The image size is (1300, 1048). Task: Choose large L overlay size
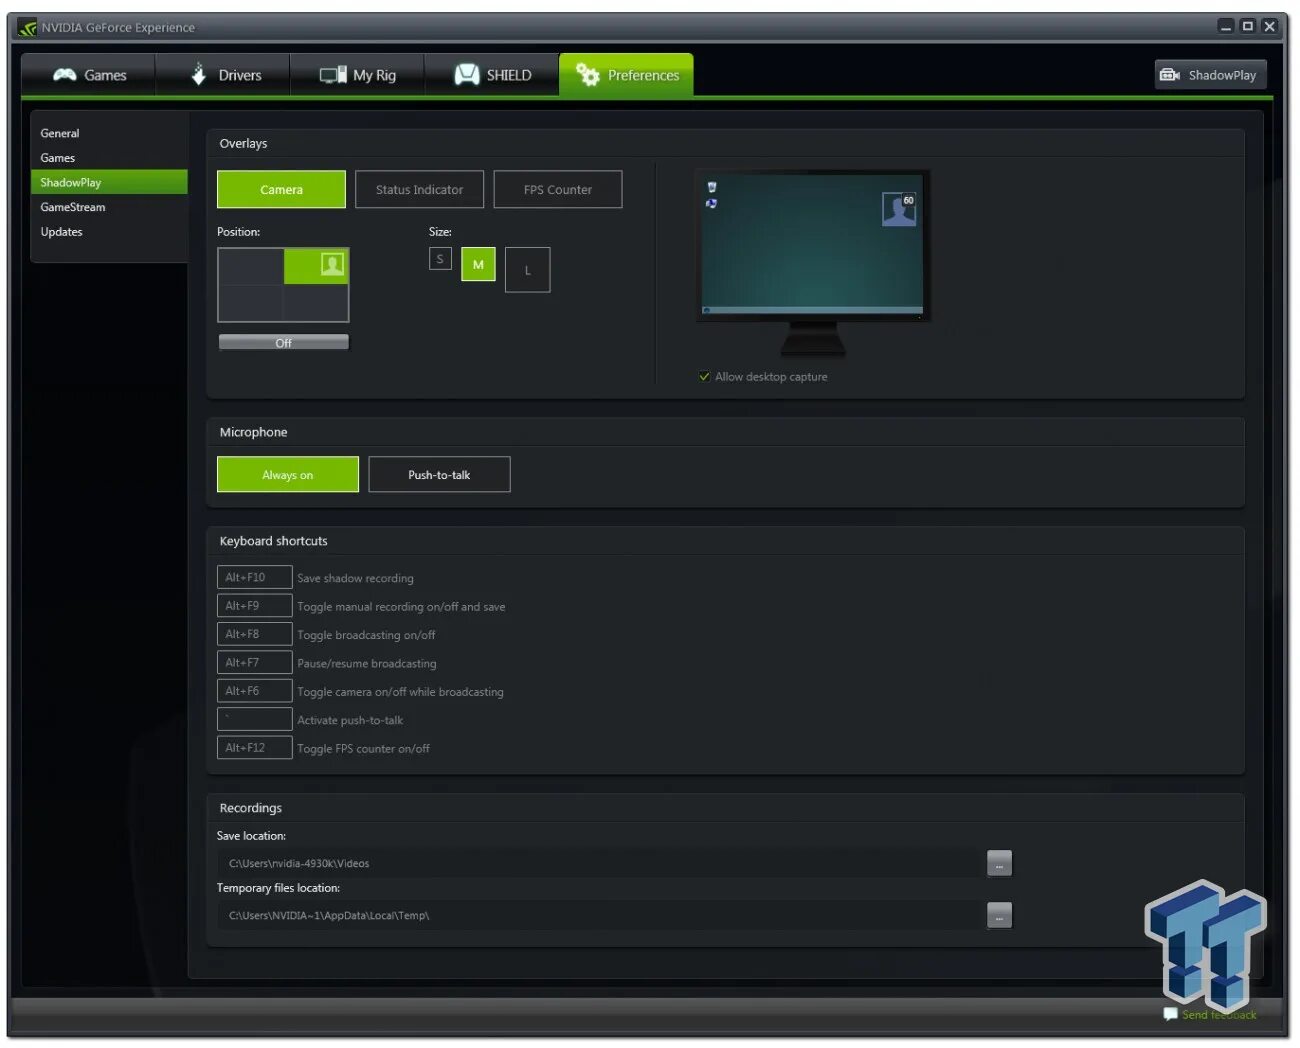[528, 270]
